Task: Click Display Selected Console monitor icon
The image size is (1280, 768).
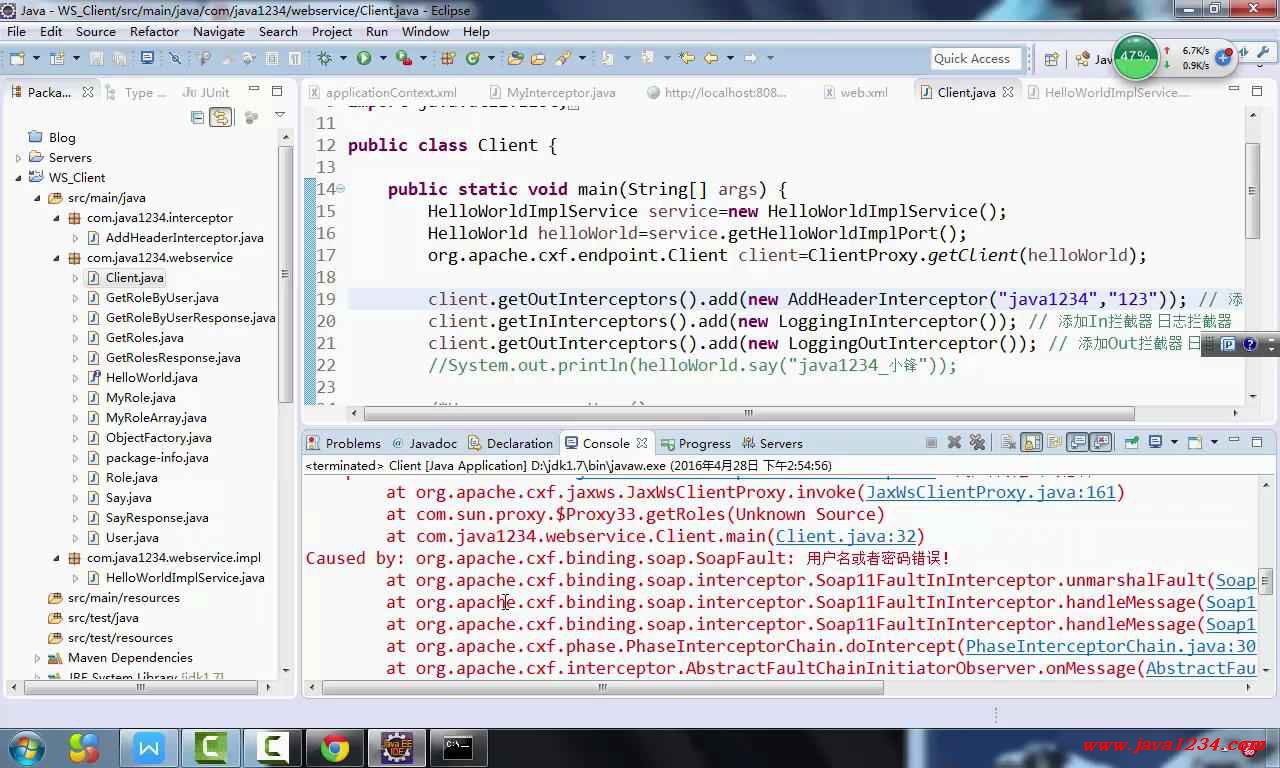Action: tap(1155, 442)
